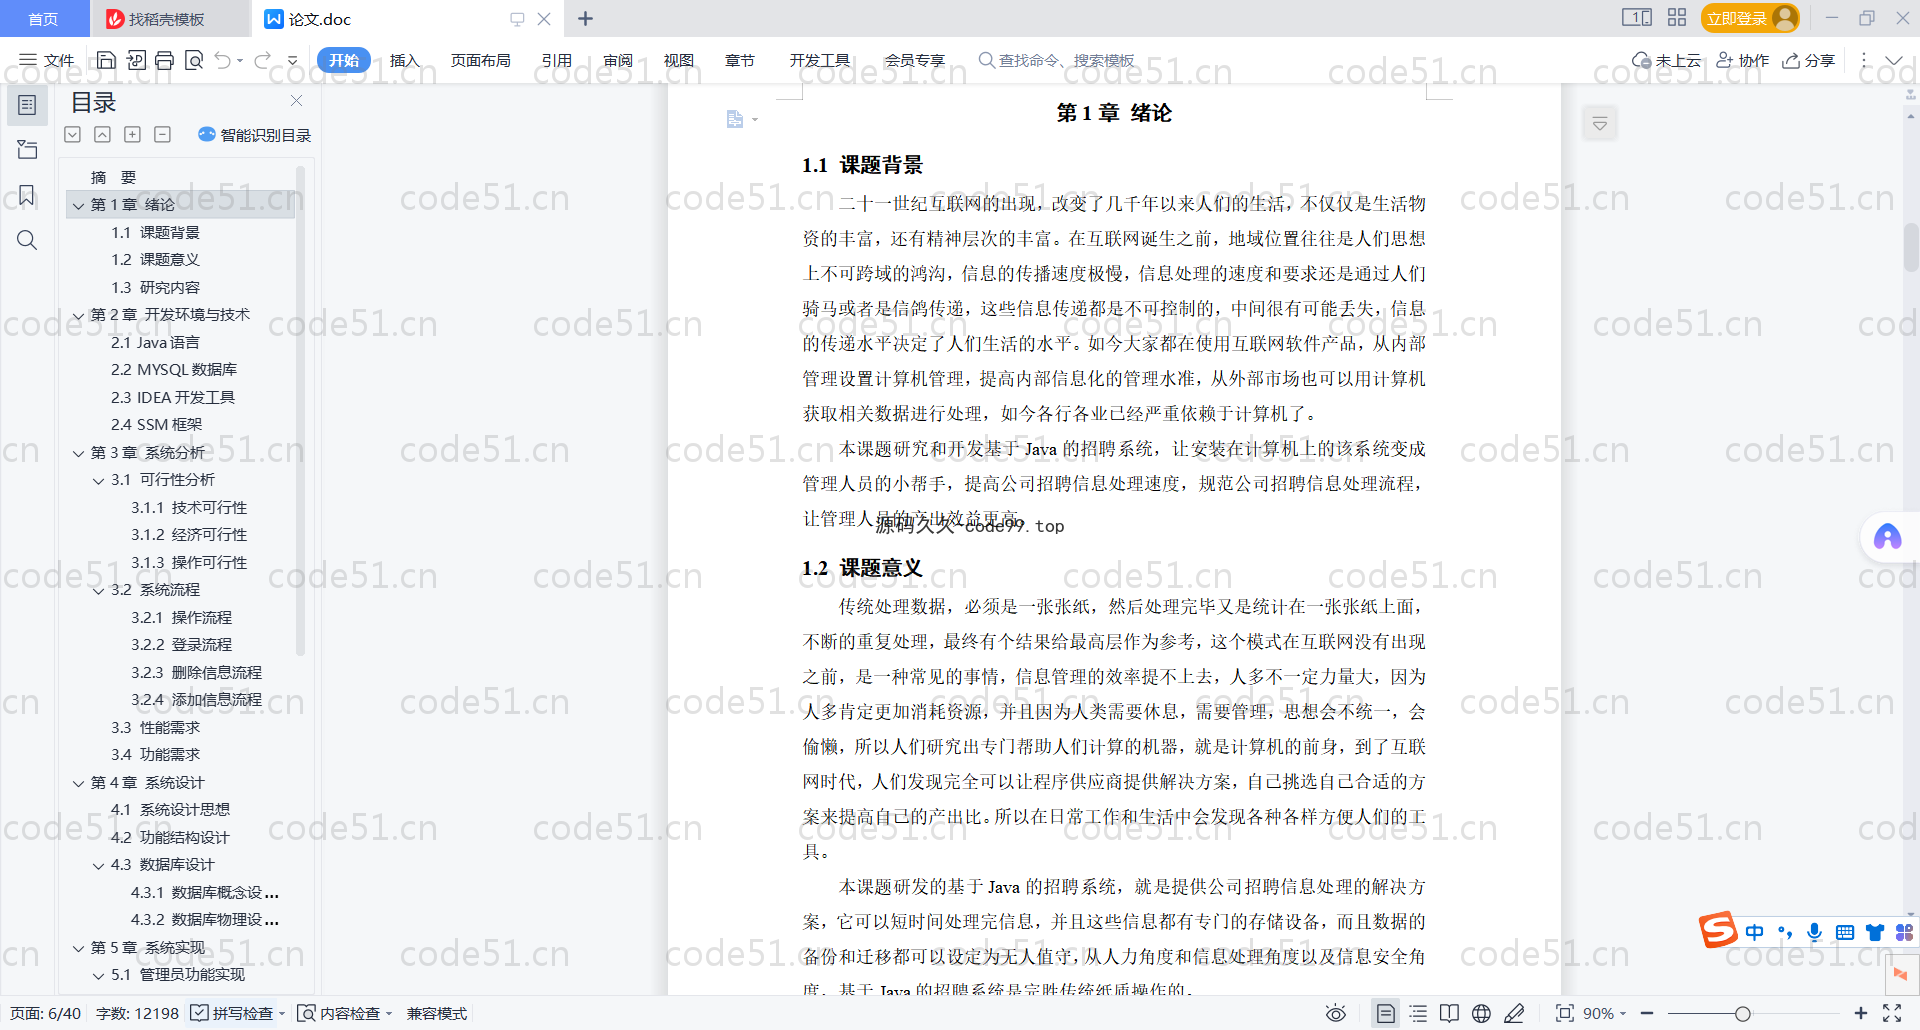Collapse 第5章 系统实现 in outline
Image resolution: width=1920 pixels, height=1030 pixels.
coord(78,948)
